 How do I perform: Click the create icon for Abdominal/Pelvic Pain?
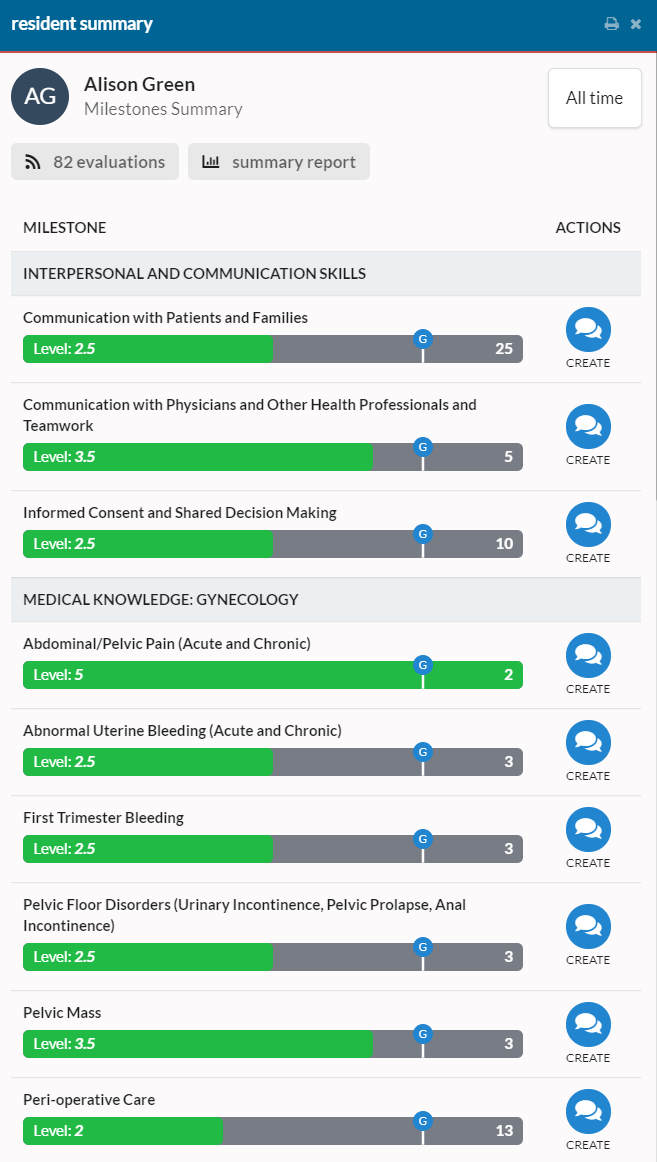tap(588, 655)
